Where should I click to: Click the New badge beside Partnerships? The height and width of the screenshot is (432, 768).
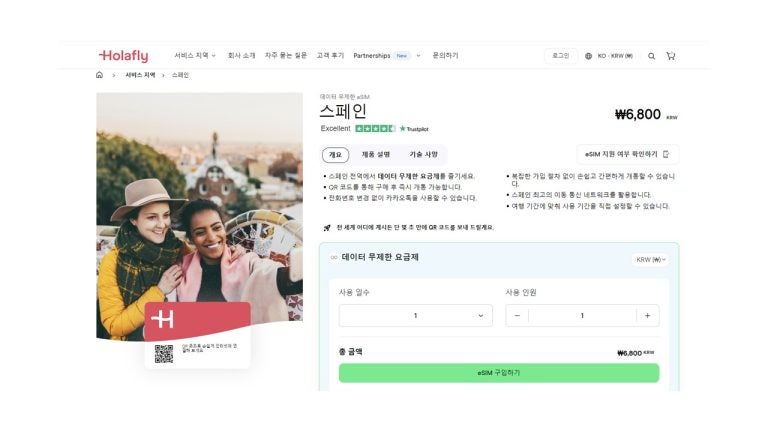[x=402, y=56]
